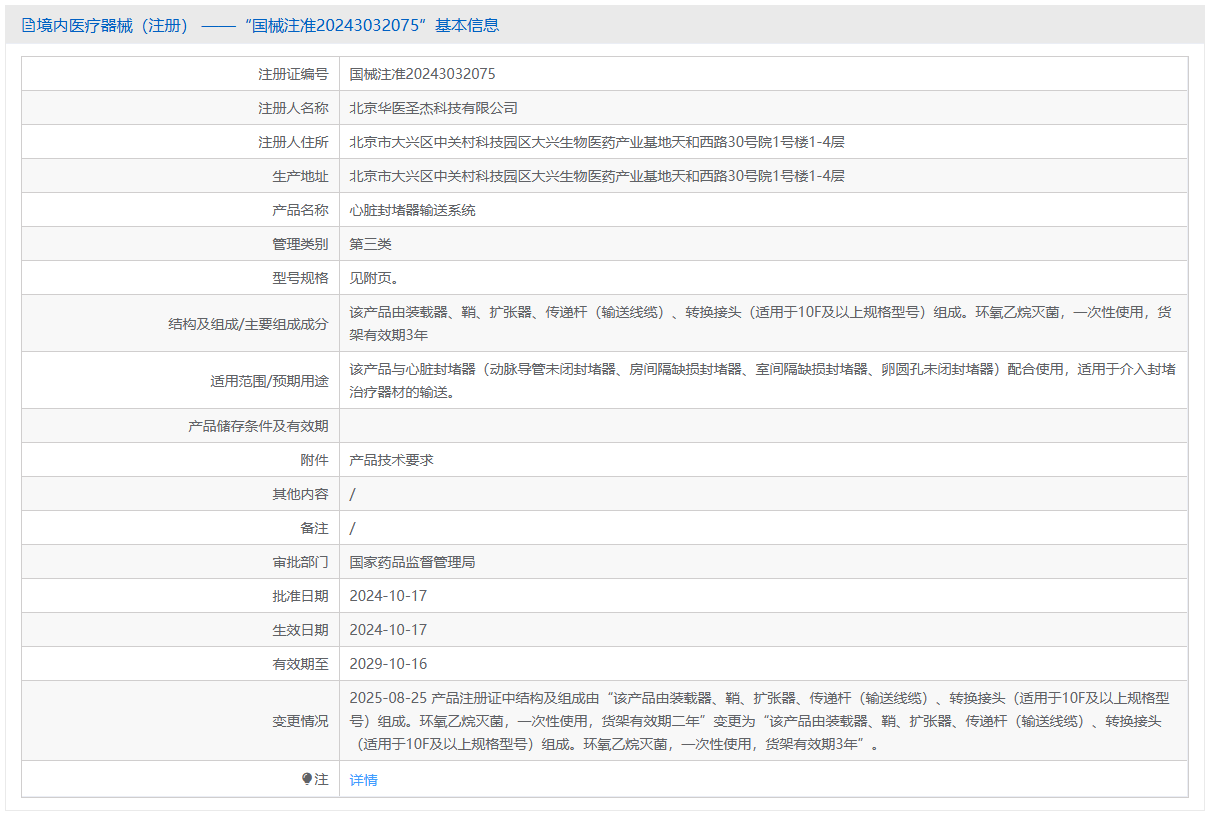Click the 注册人名称 label
Image resolution: width=1212 pixels, height=837 pixels.
click(x=293, y=108)
